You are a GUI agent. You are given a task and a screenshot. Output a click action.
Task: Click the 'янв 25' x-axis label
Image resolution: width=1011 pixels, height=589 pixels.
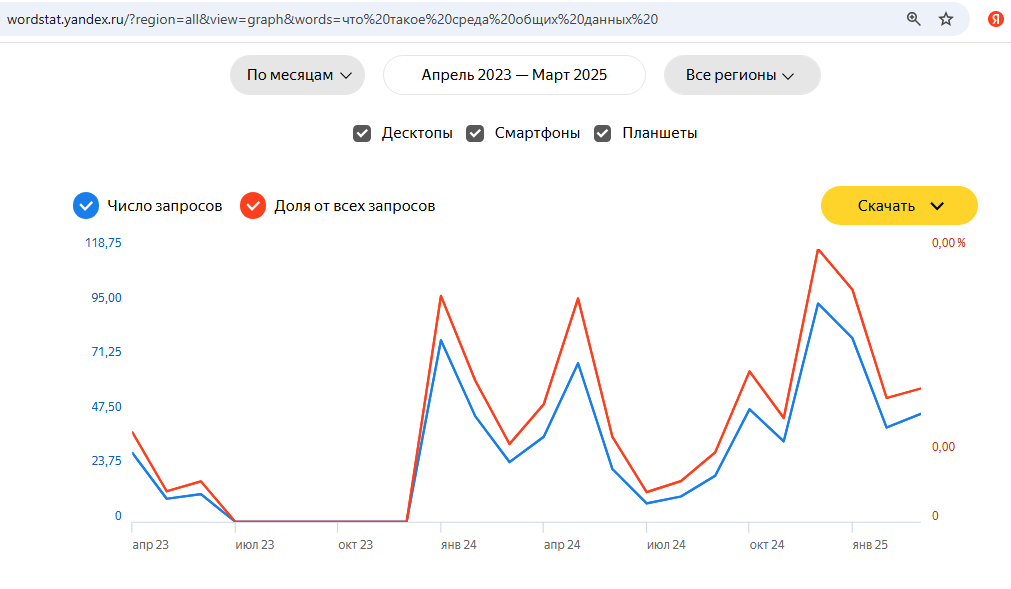[869, 545]
